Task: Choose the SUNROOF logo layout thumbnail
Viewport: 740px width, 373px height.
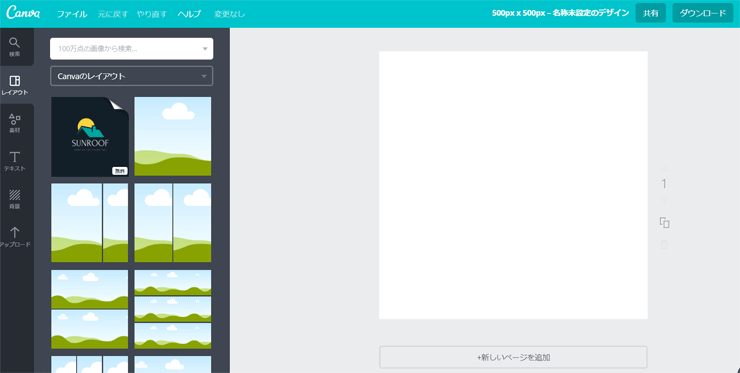Action: 90,137
